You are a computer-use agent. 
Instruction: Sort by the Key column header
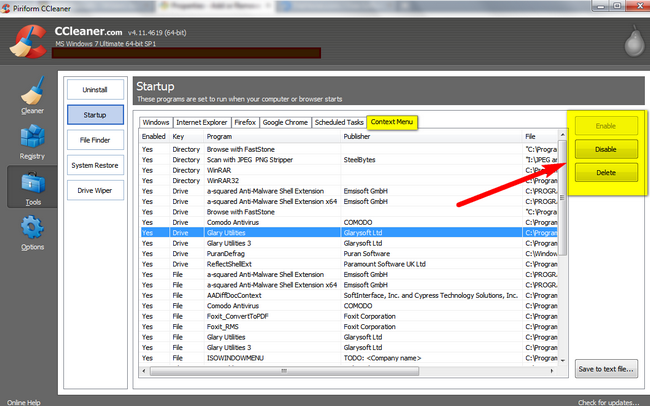pos(187,136)
